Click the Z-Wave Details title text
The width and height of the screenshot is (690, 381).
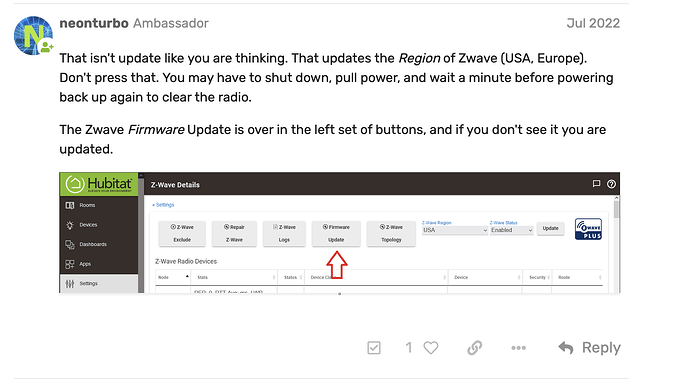tap(175, 185)
